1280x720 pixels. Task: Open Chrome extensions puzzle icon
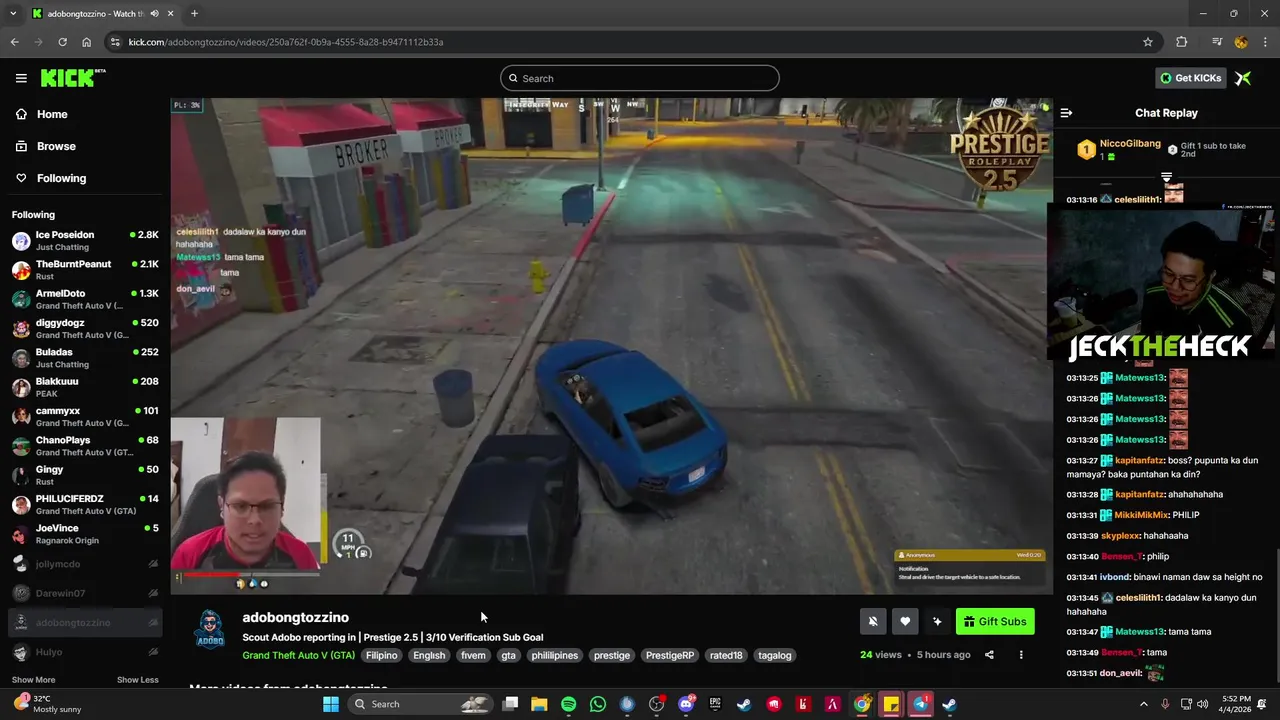click(x=1182, y=42)
